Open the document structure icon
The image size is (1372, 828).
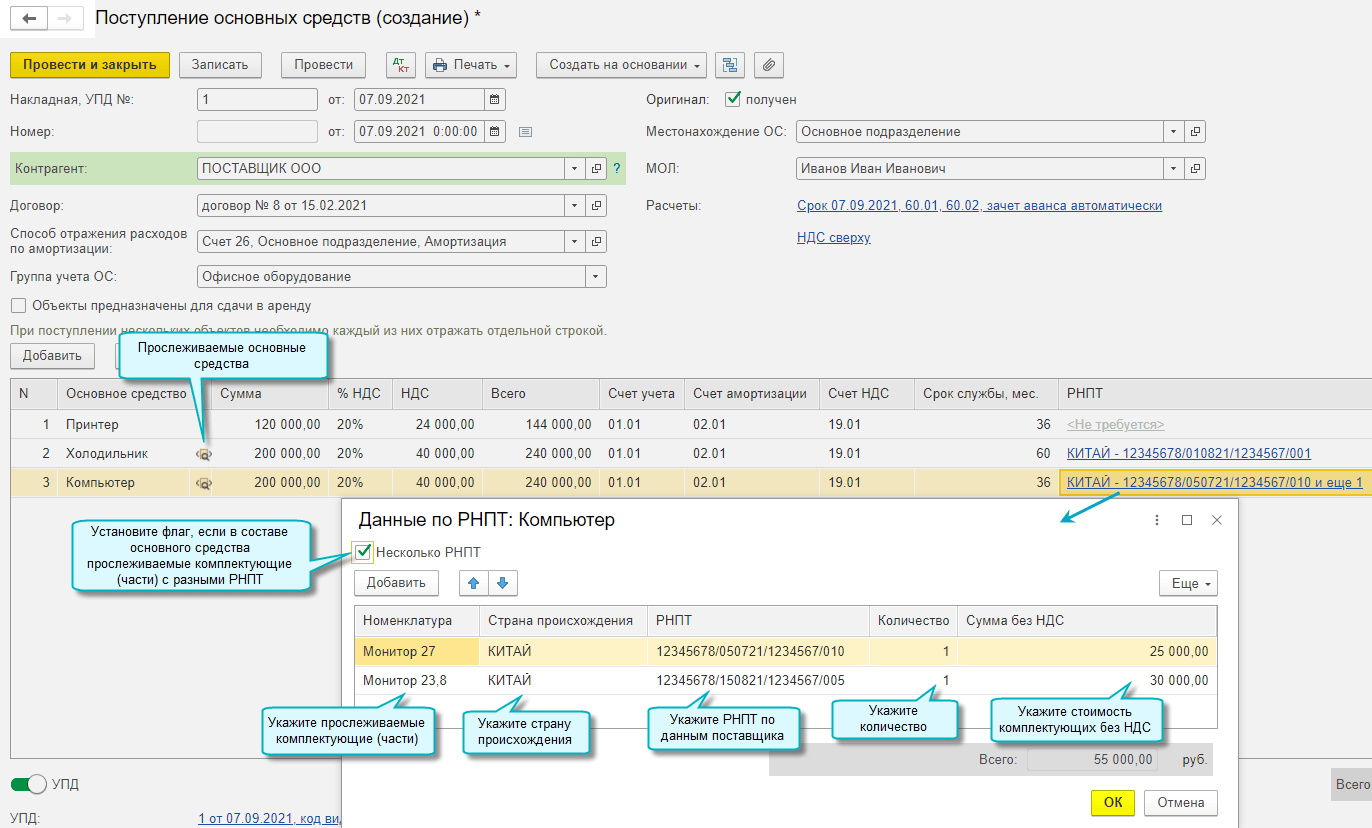tap(730, 65)
